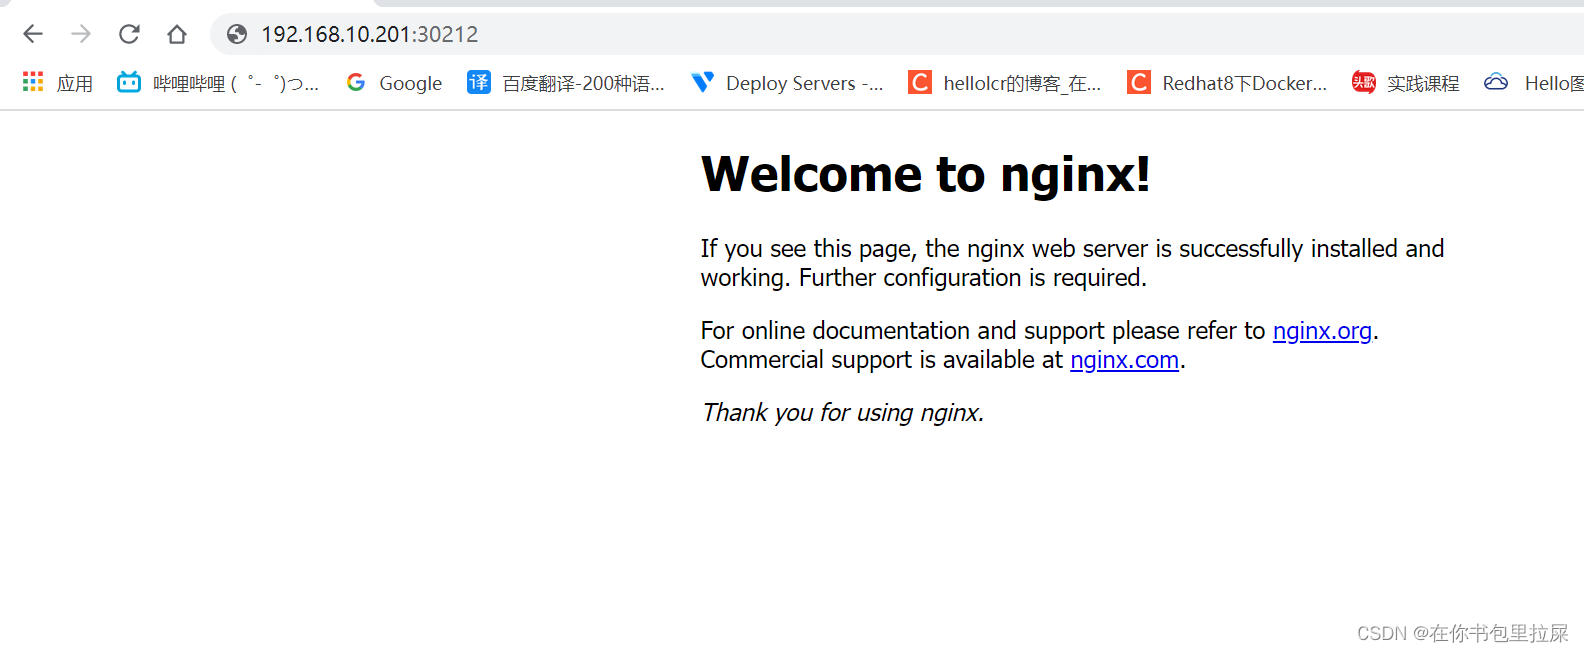Click the Welcome to nginx! heading
1584x652 pixels.
[926, 174]
